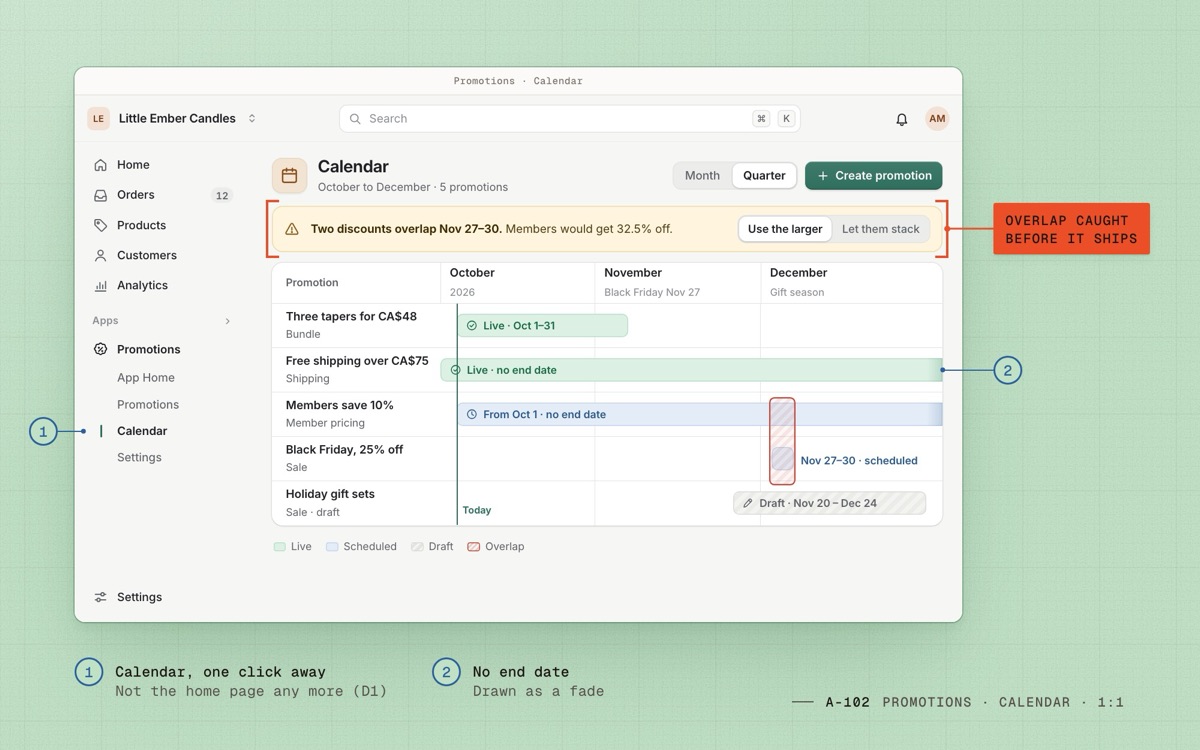Click the 'Nov 27–30 · scheduled' label

(859, 461)
